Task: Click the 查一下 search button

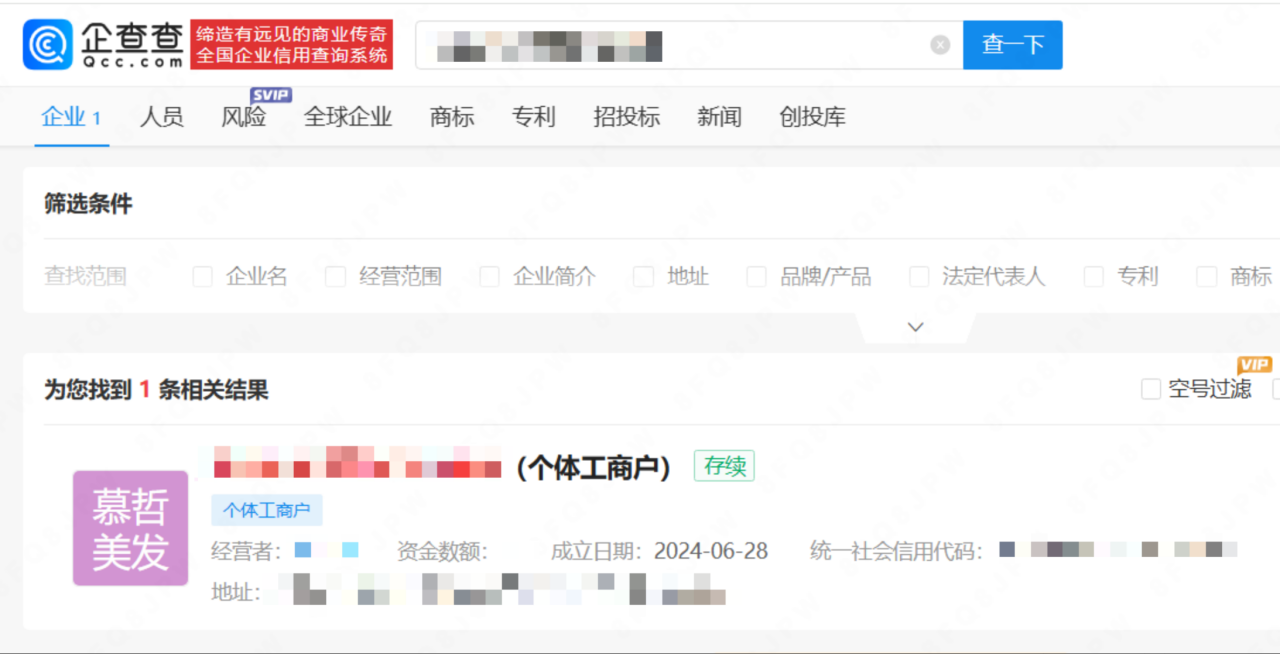Action: coord(1013,45)
